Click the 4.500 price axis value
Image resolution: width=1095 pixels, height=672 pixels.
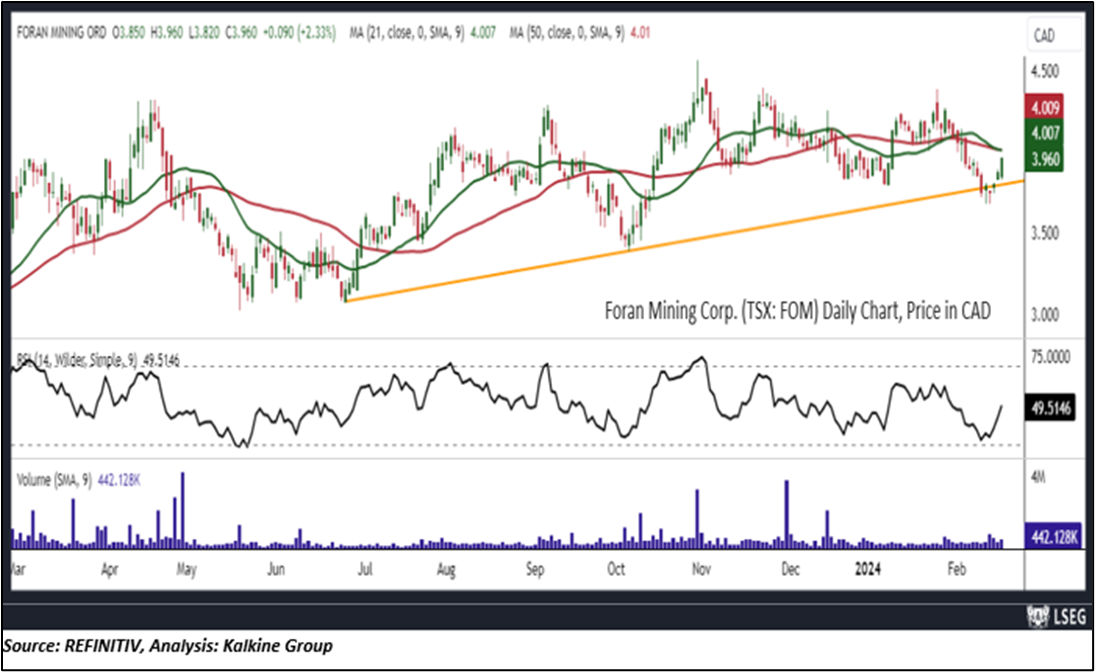[x=1045, y=71]
